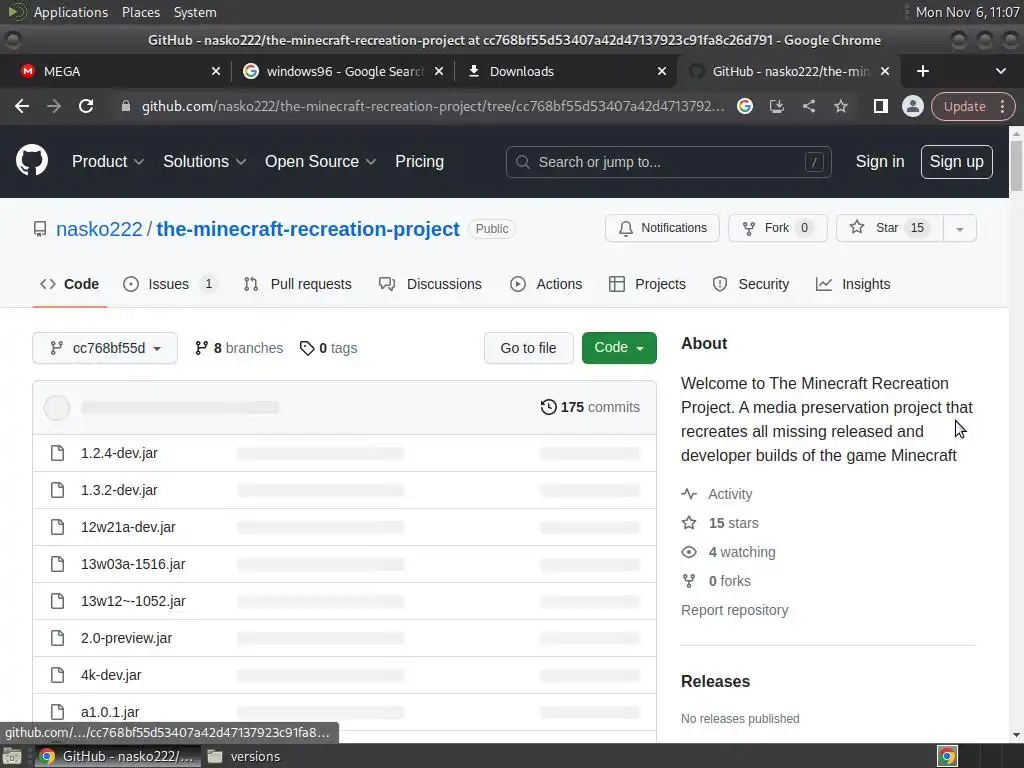Click the Chrome address bar URL
Image resolution: width=1024 pixels, height=768 pixels.
(432, 106)
